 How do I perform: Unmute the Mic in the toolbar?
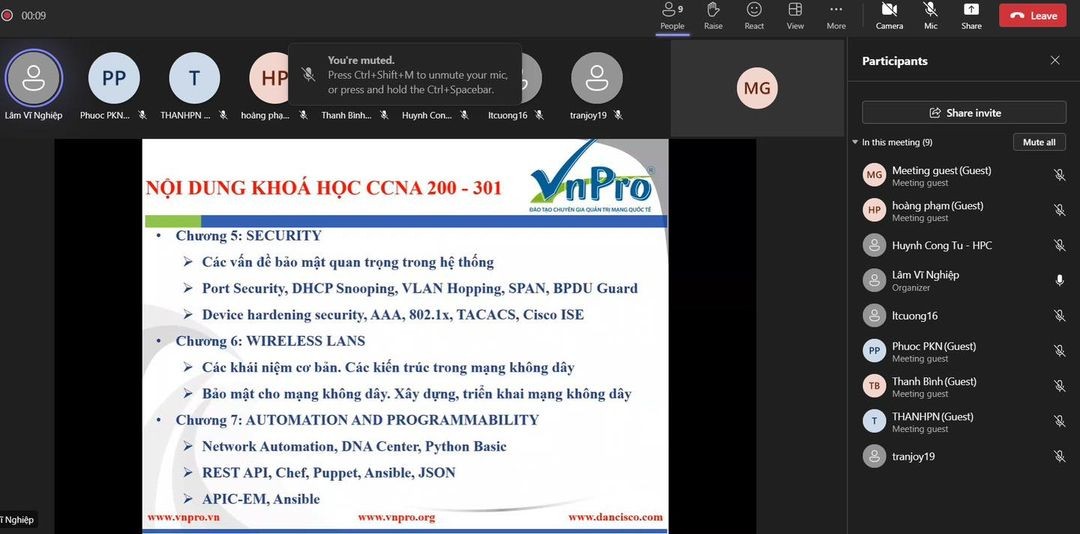pos(931,17)
